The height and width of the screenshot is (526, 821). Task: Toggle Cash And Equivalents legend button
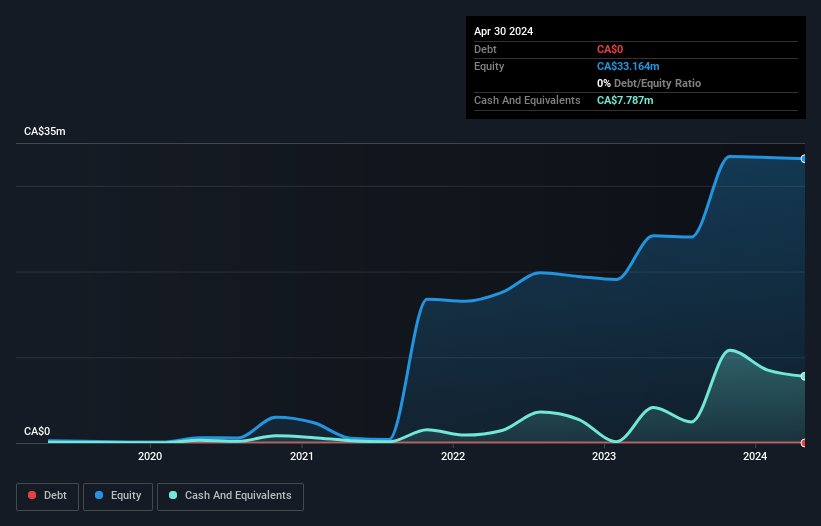[x=230, y=496]
